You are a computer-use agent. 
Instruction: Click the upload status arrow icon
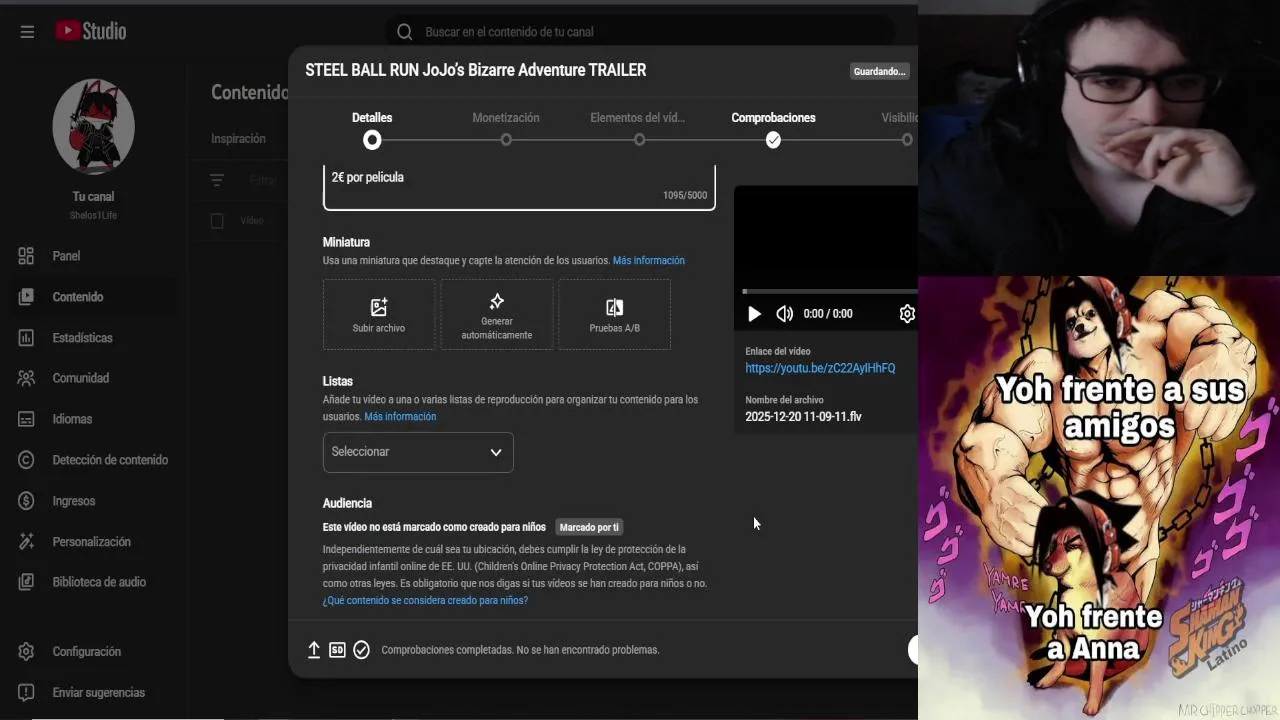(314, 650)
